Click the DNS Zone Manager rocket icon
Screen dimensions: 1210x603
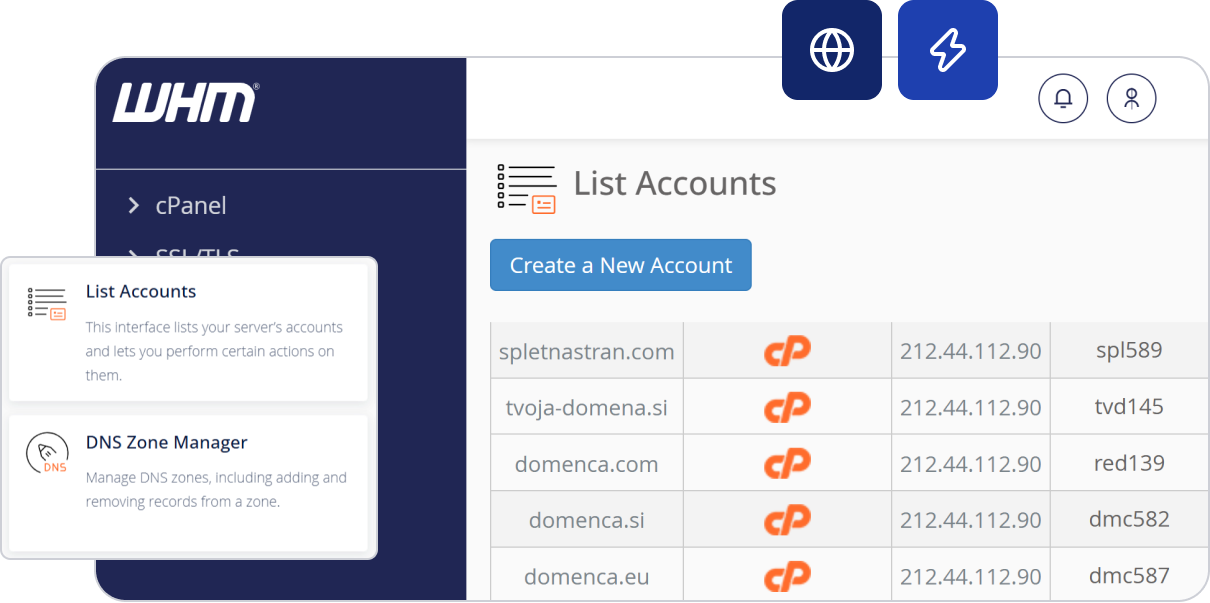[47, 454]
